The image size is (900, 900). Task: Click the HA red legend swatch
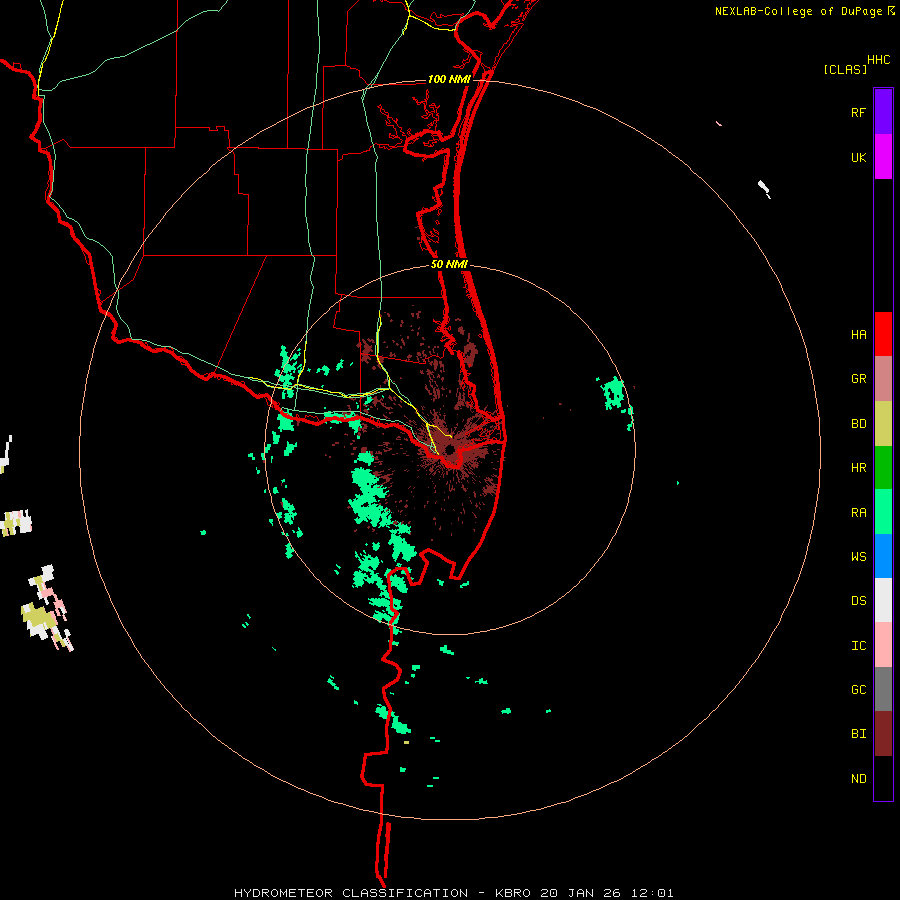883,334
